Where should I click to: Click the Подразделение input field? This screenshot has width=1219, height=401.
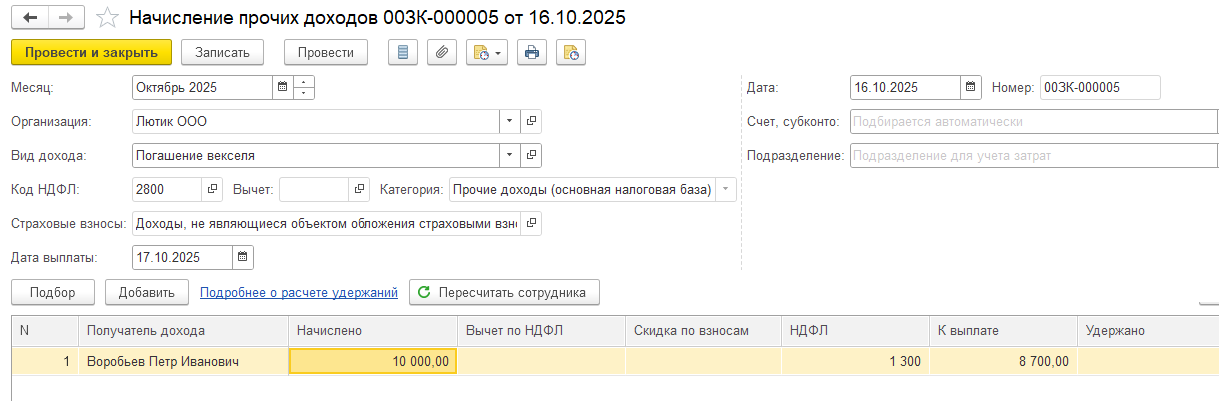(x=1032, y=155)
